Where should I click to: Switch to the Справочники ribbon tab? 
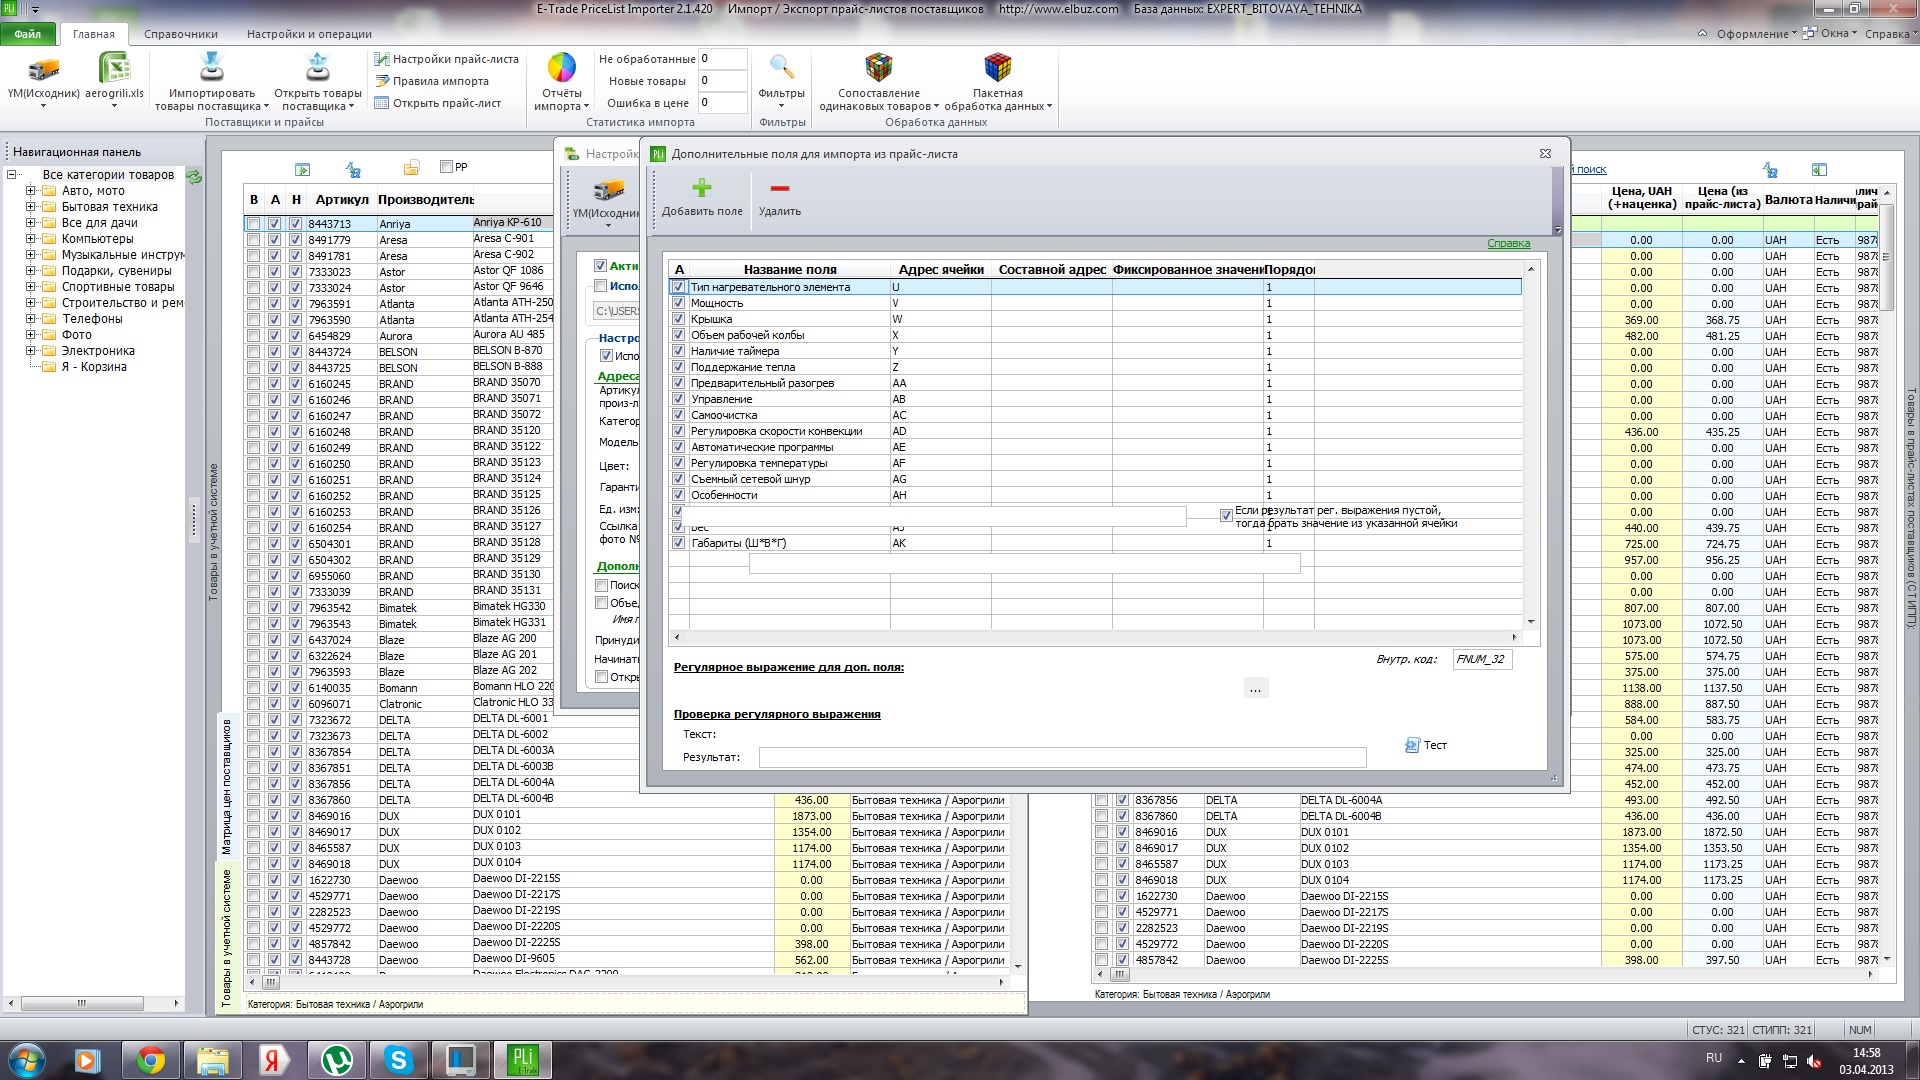181,34
